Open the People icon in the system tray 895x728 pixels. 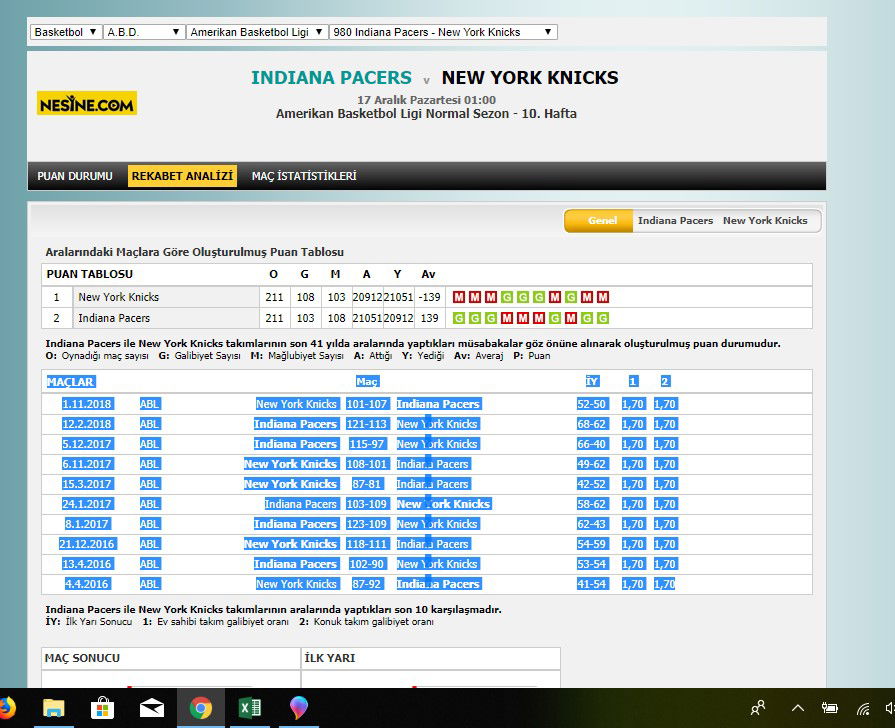pos(758,709)
